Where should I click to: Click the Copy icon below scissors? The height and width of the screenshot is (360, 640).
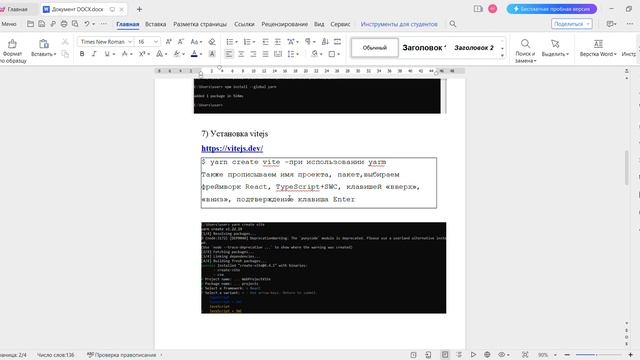(x=65, y=54)
